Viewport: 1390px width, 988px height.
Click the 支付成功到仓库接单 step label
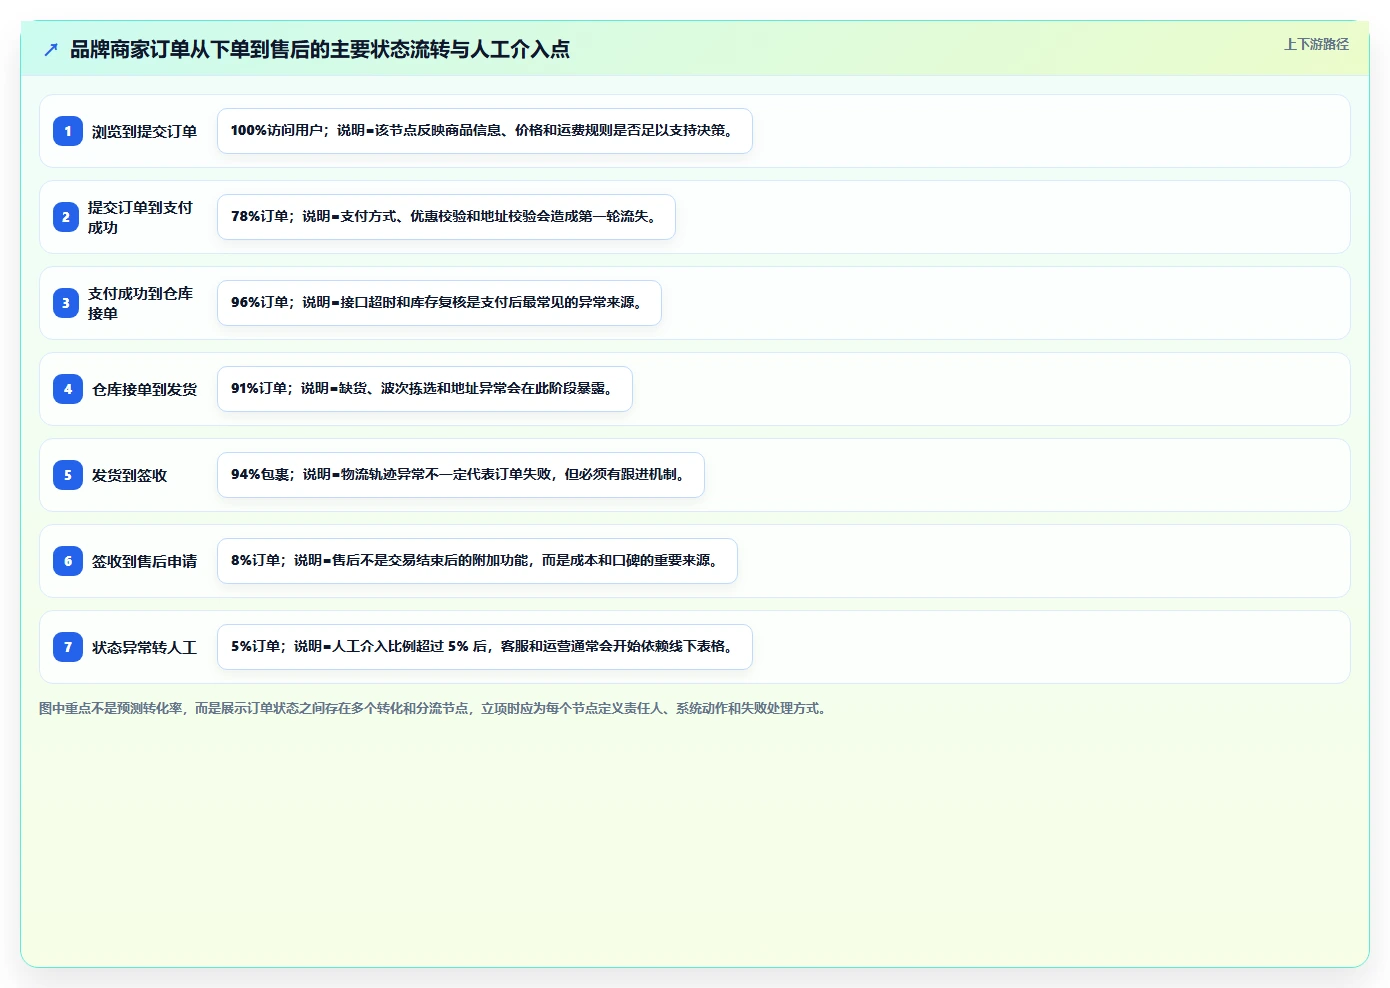(x=140, y=303)
